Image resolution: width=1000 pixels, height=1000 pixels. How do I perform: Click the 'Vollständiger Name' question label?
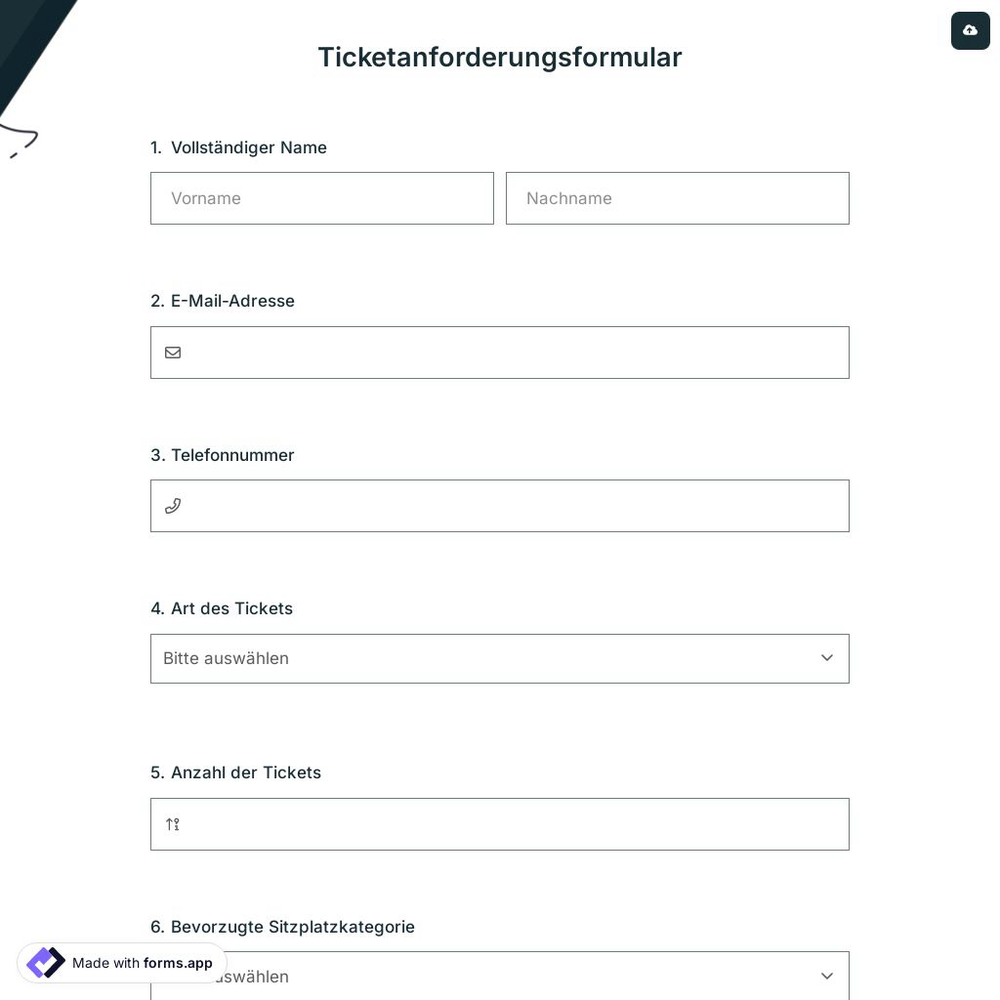[x=248, y=147]
